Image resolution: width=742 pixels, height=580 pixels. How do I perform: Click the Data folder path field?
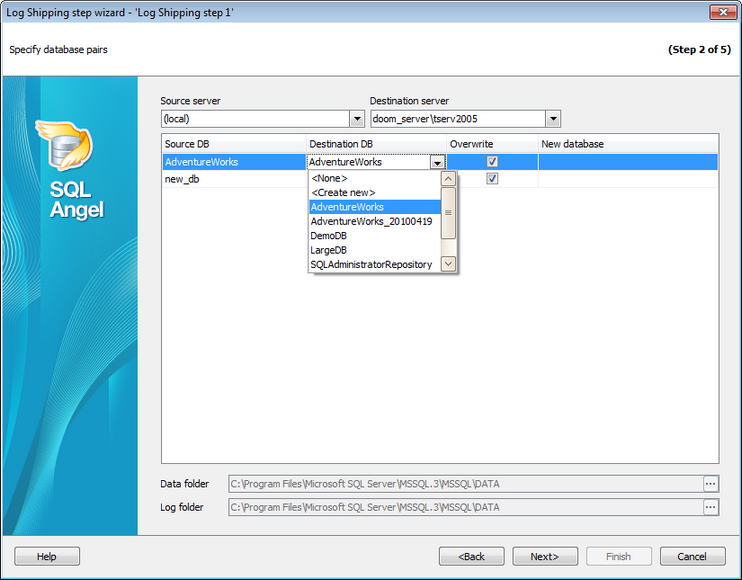[x=466, y=484]
